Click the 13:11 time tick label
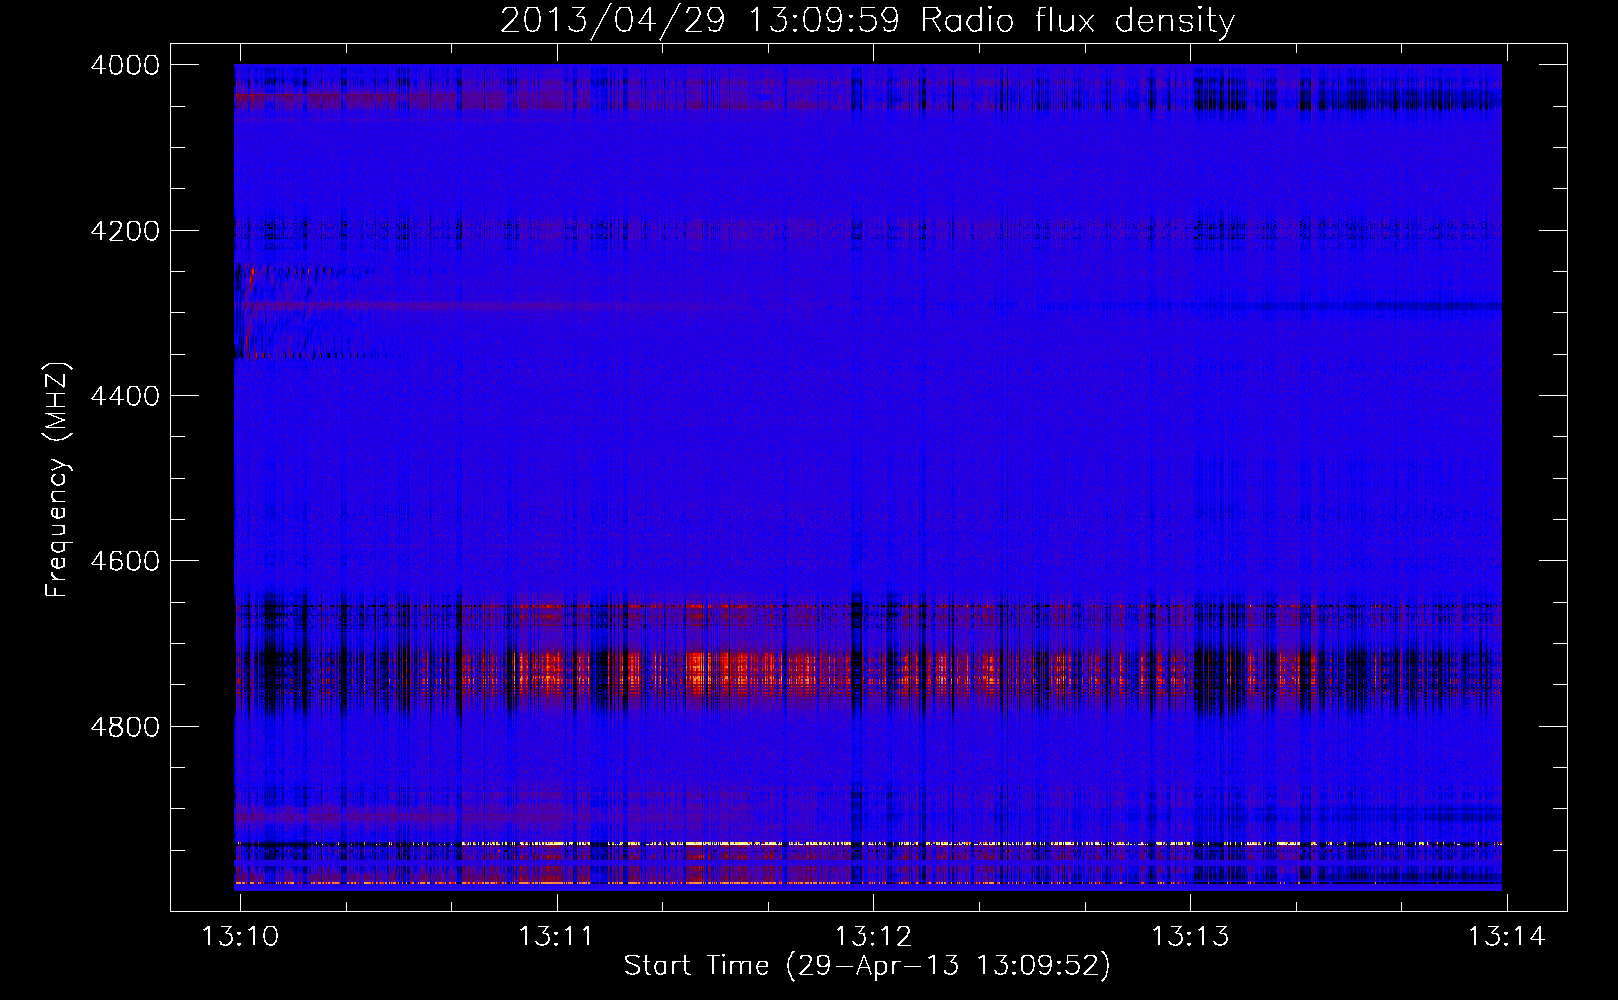 point(556,937)
